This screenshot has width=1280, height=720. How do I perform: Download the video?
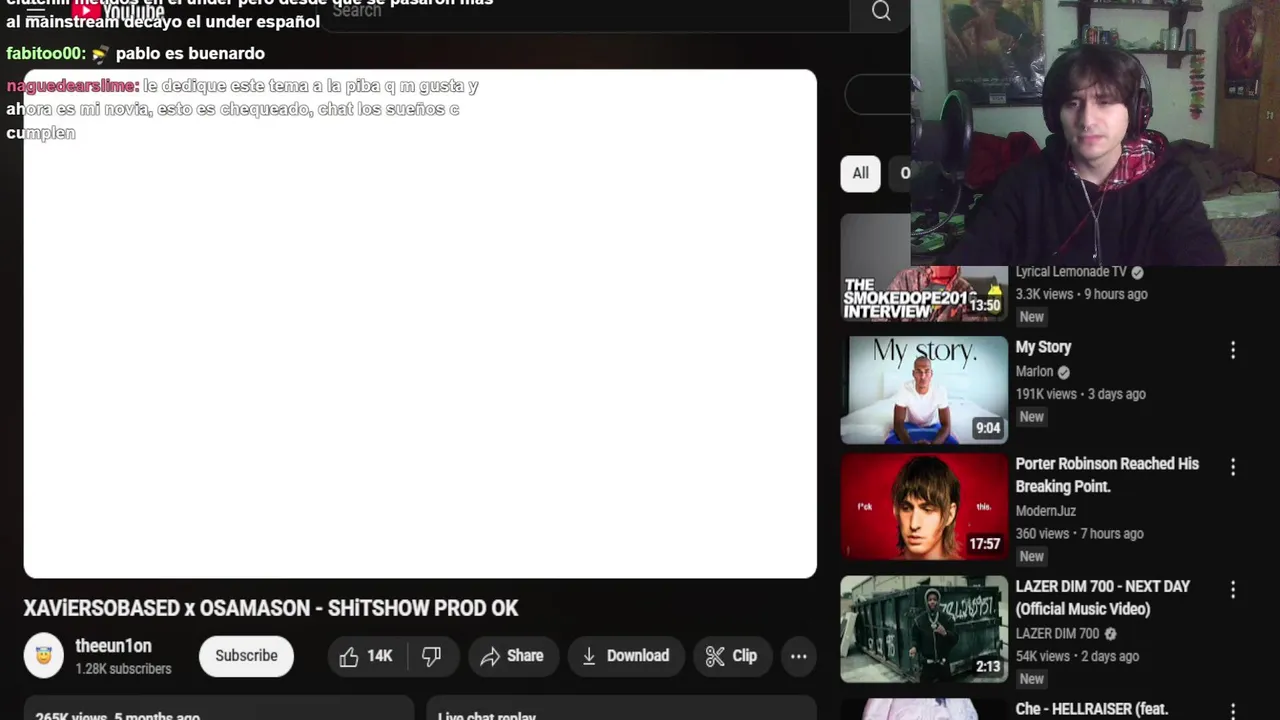(626, 656)
